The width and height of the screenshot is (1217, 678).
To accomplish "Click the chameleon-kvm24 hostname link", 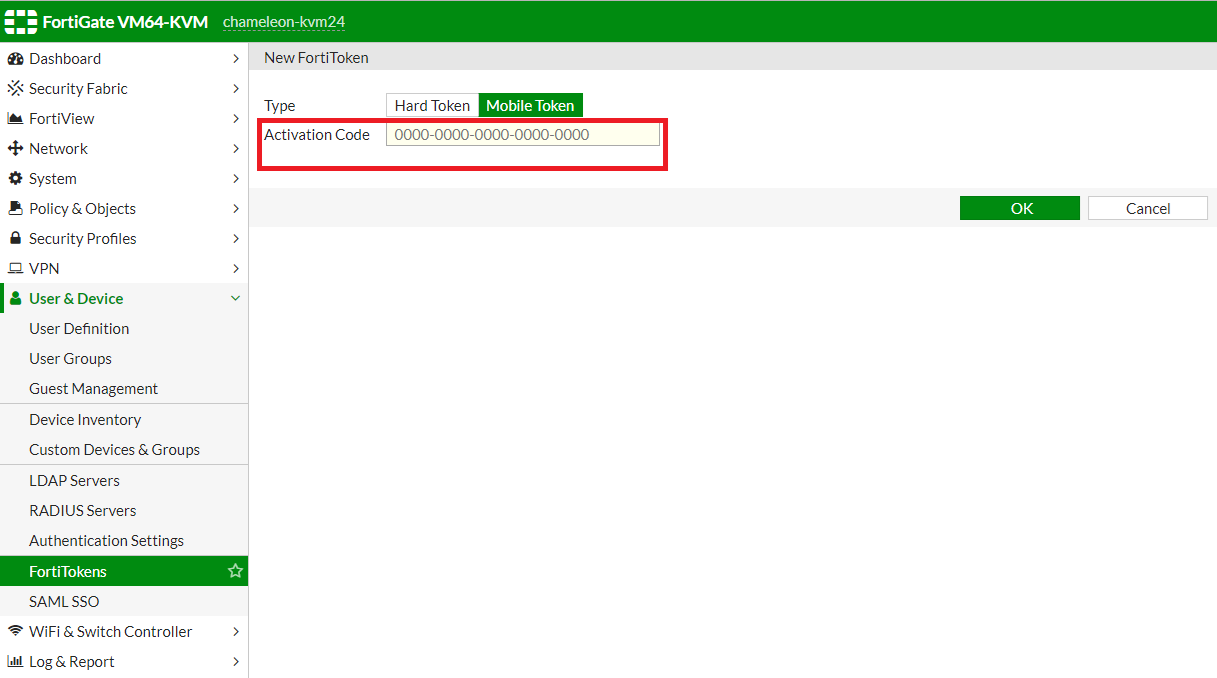I will (283, 22).
